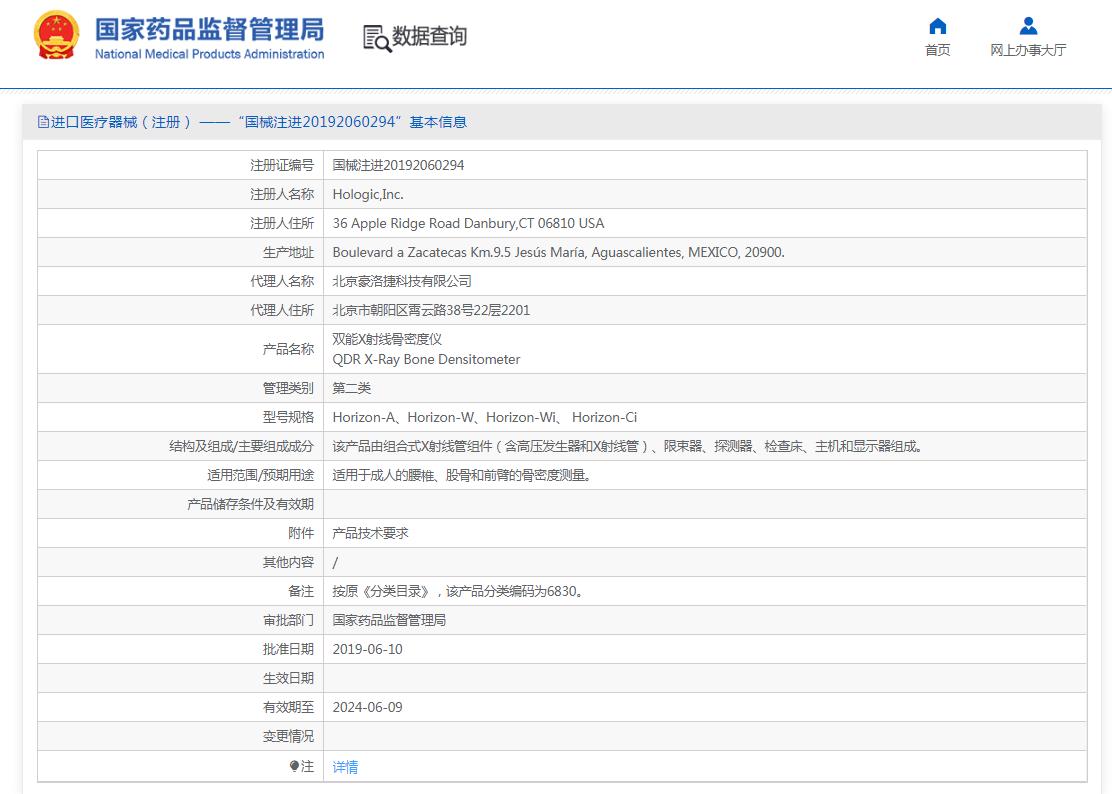
Task: Open the 网上办事大厅 user icon
Action: pyautogui.click(x=1028, y=26)
